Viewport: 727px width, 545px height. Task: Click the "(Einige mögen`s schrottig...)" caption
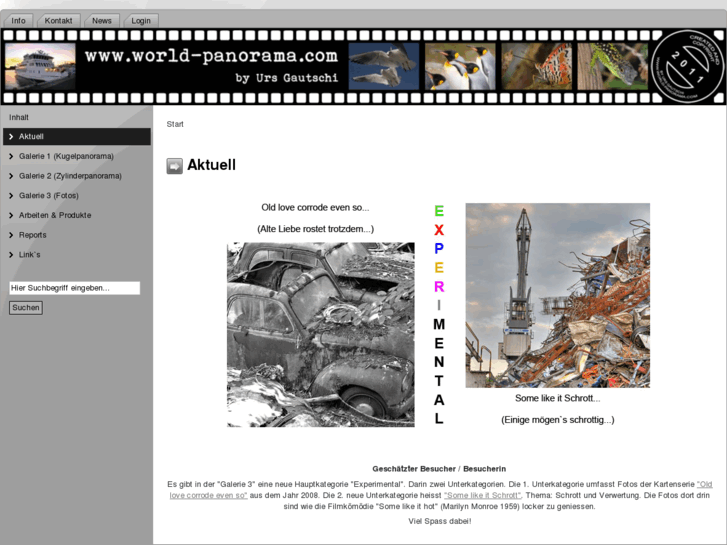click(x=558, y=420)
